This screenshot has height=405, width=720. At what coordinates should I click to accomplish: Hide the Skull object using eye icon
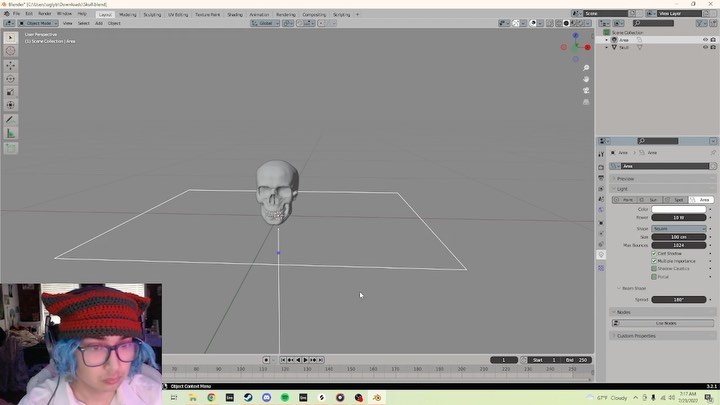pos(704,47)
